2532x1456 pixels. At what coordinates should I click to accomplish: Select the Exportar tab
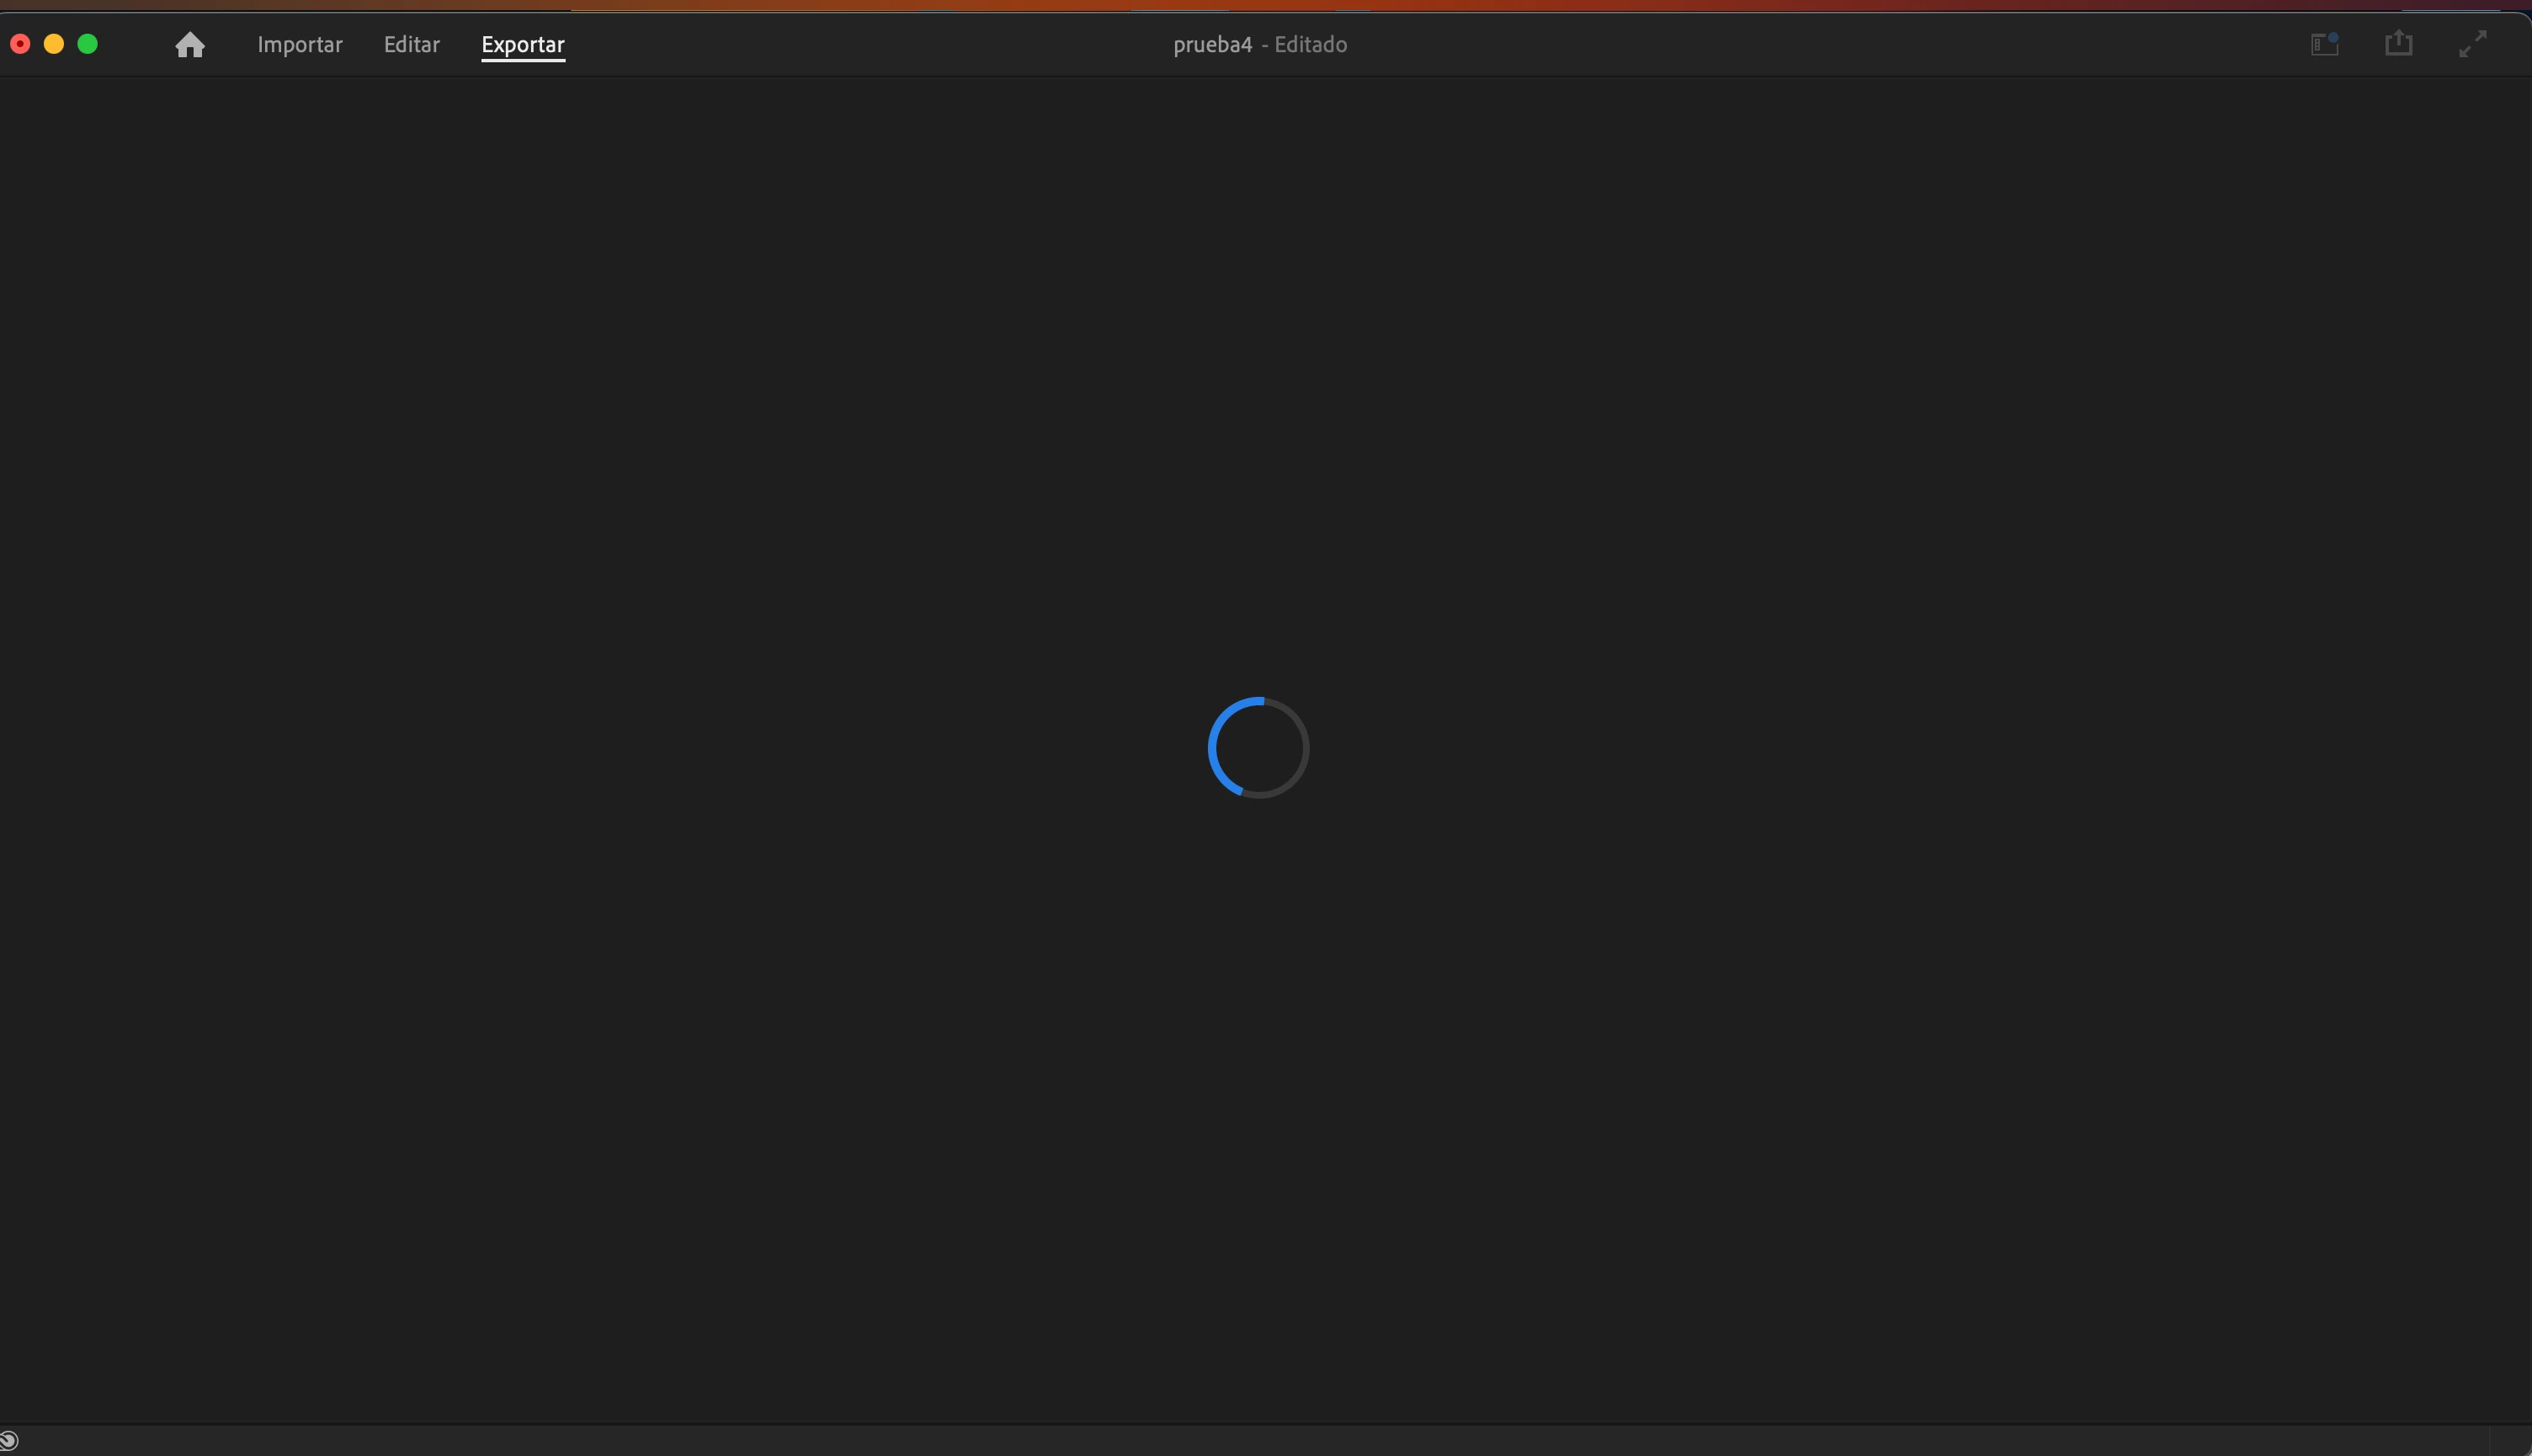pyautogui.click(x=522, y=45)
